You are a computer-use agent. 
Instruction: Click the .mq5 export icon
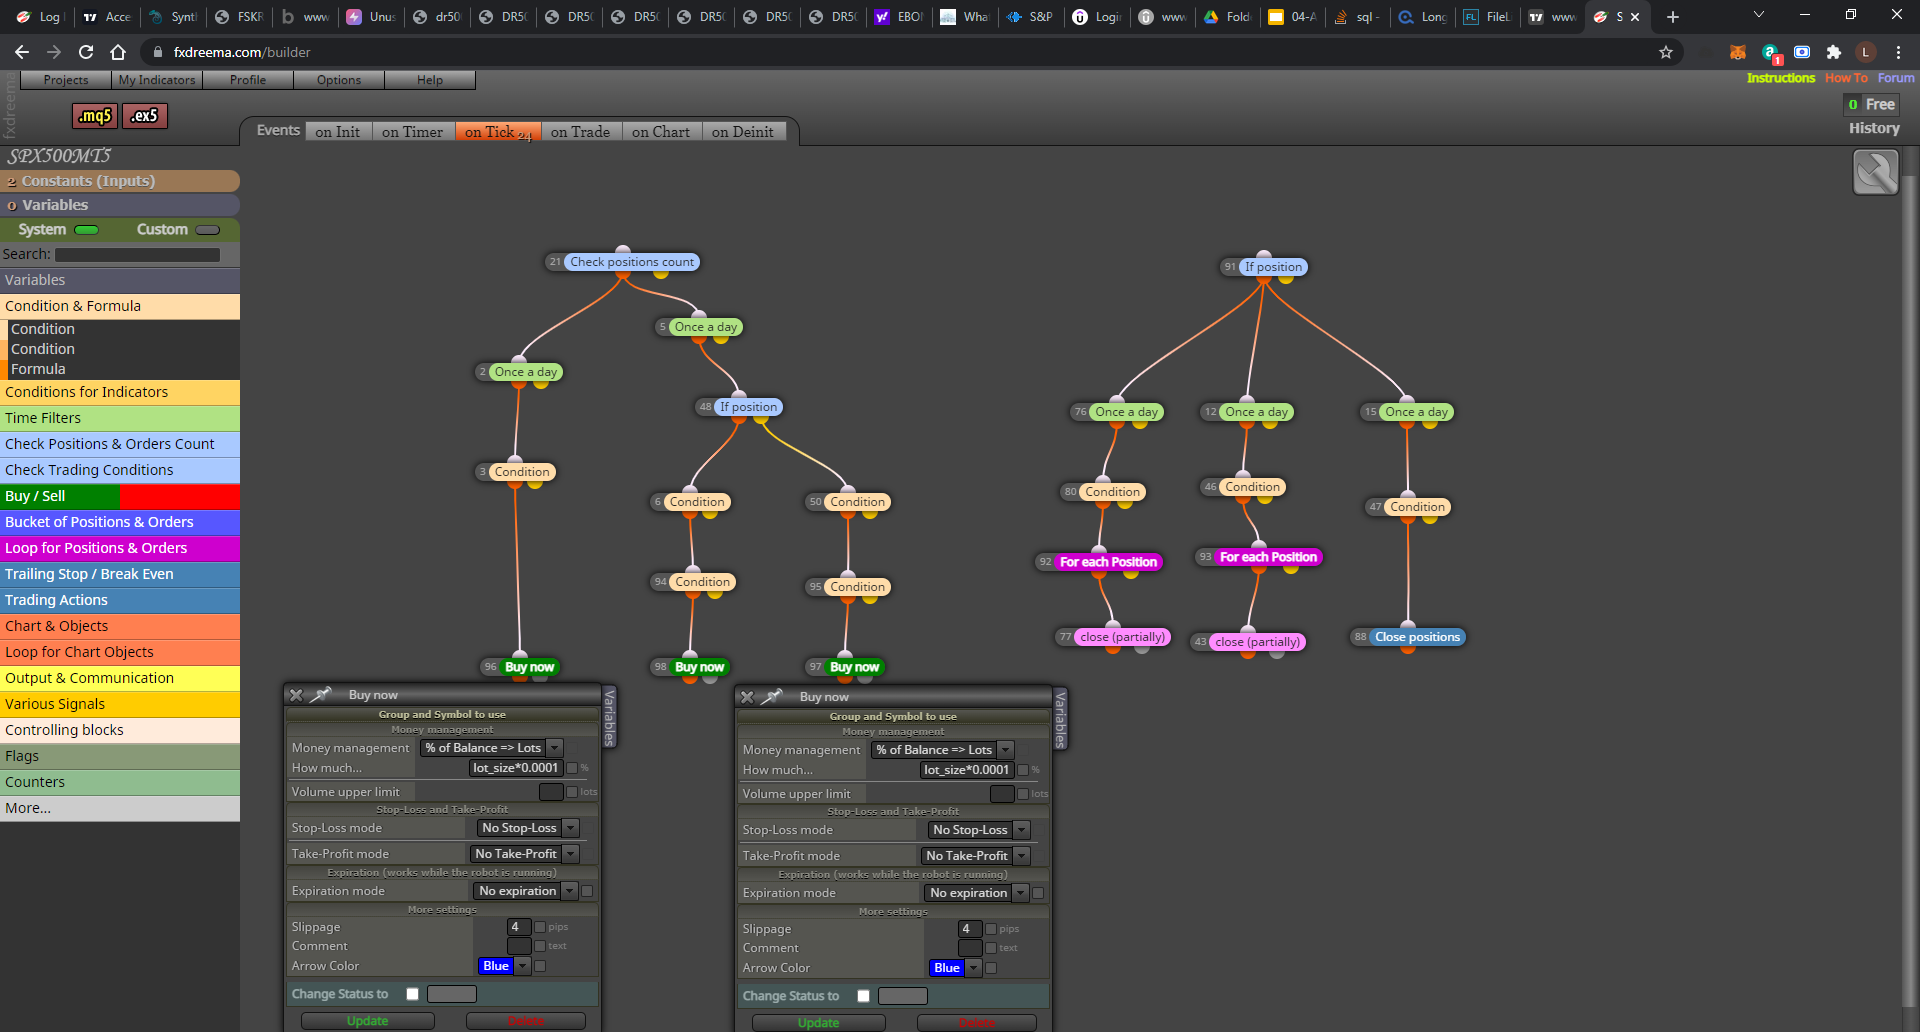[95, 116]
